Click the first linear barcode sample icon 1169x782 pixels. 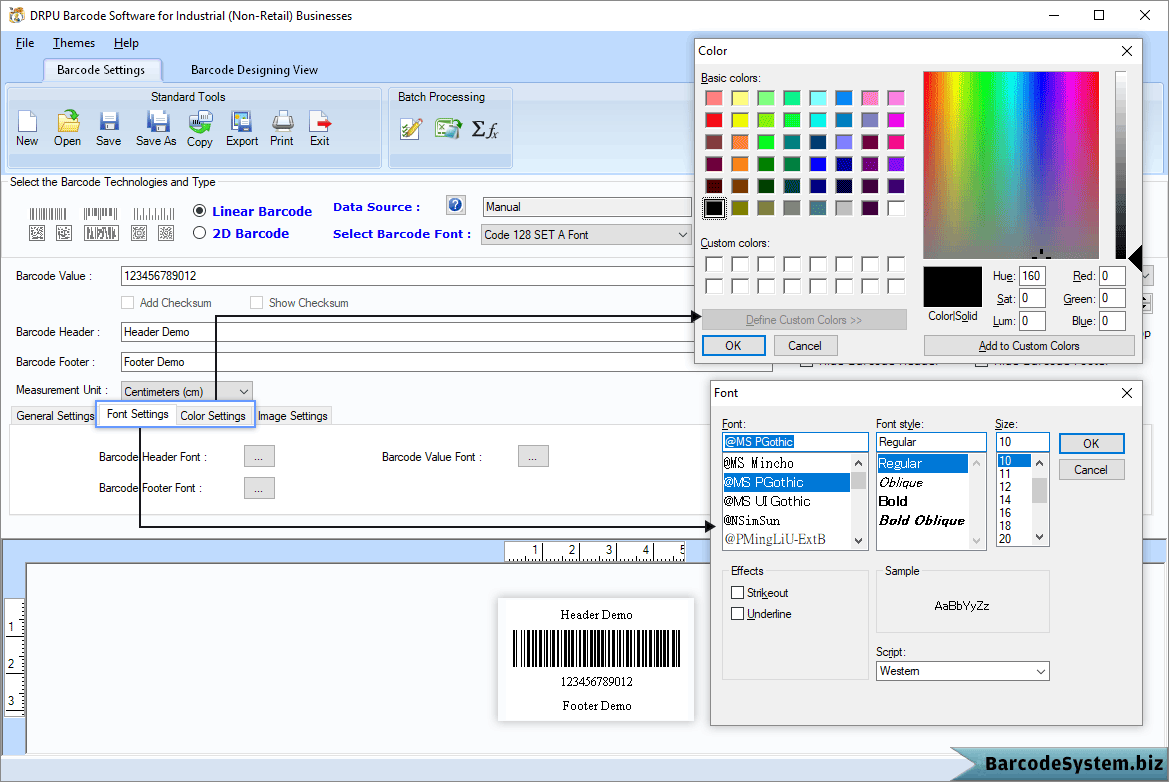pyautogui.click(x=48, y=214)
